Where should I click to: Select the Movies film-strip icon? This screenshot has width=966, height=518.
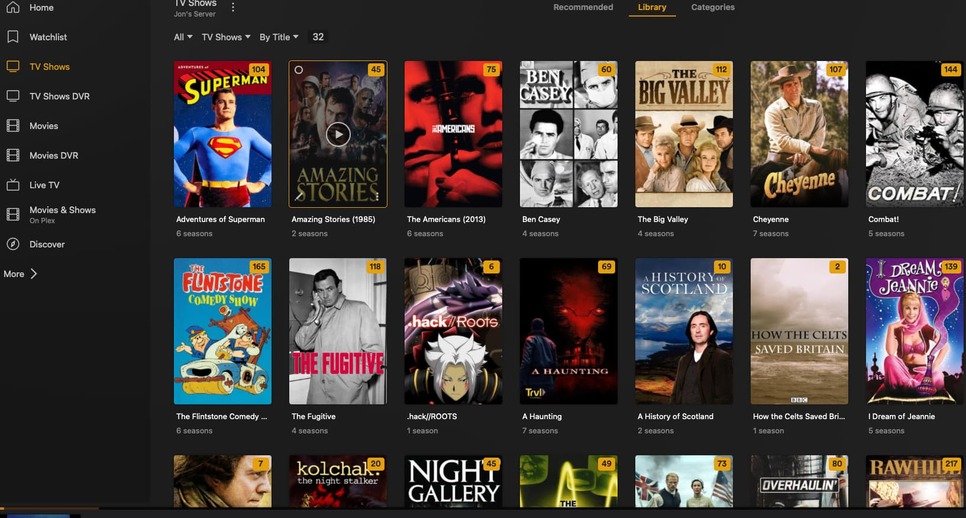tap(13, 126)
